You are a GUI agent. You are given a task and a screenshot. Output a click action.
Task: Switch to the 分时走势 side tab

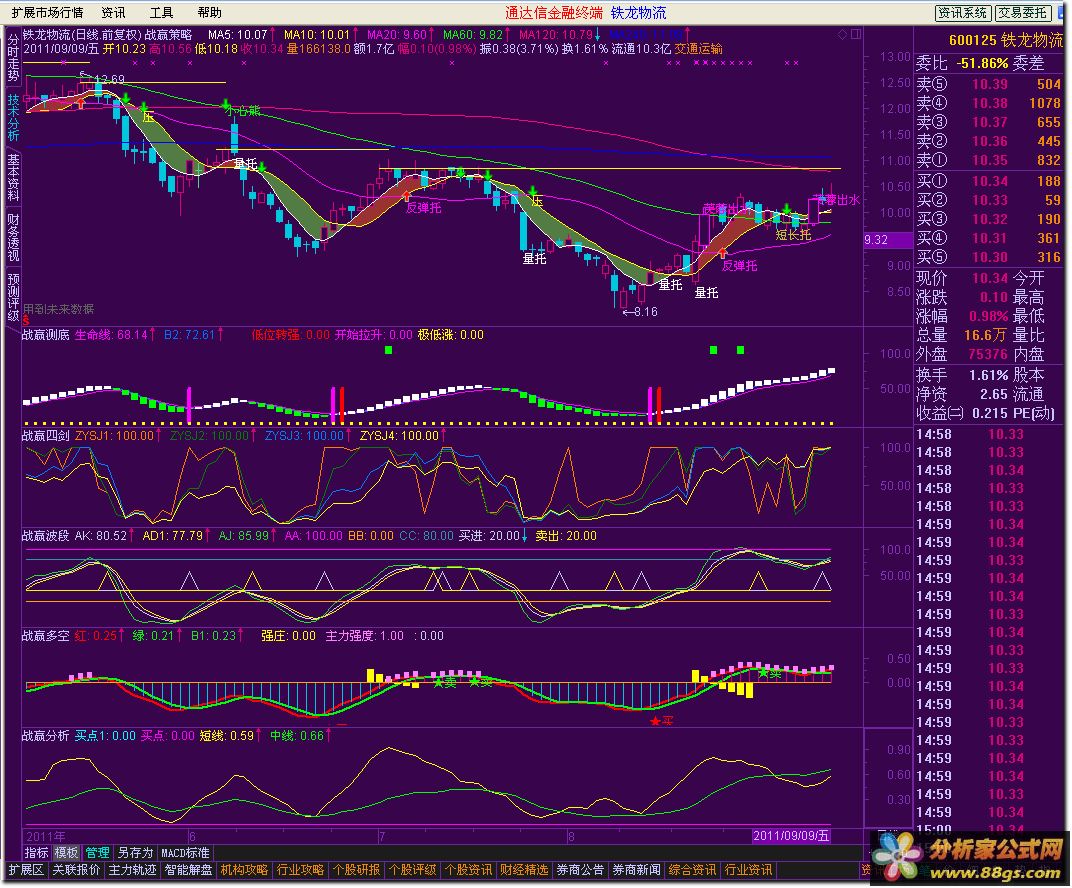click(x=13, y=57)
